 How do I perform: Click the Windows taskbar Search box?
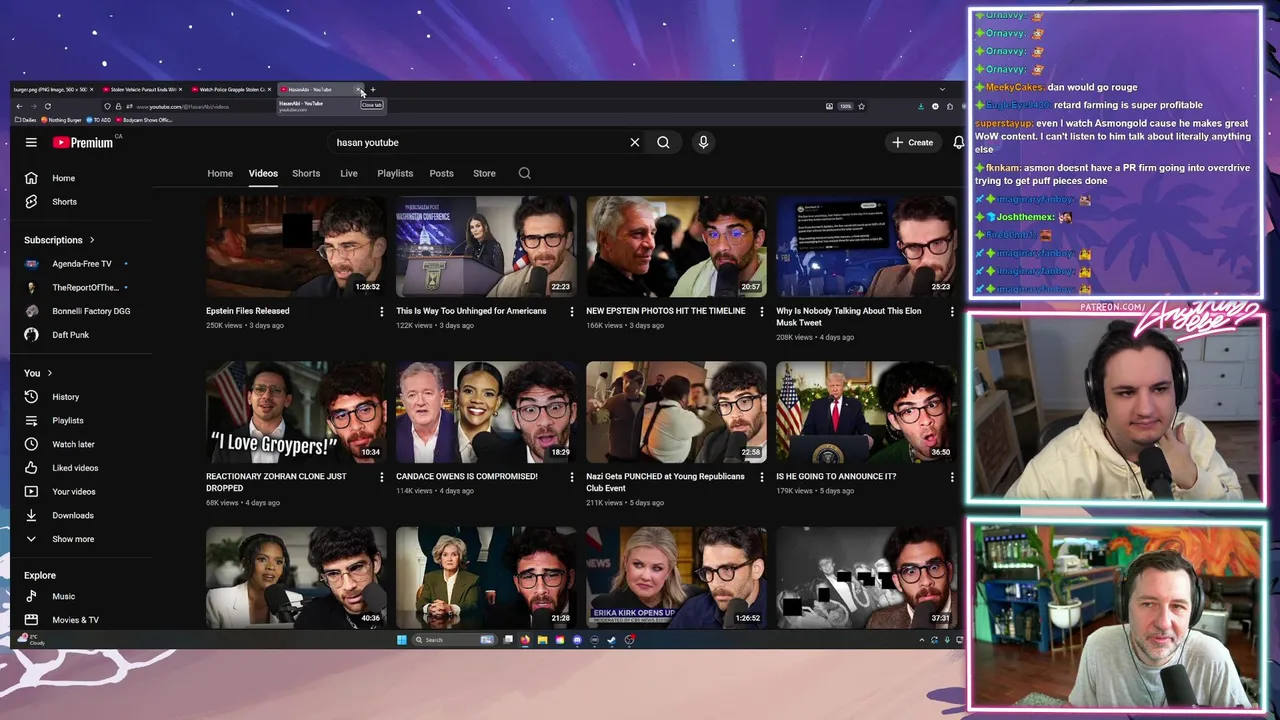tap(454, 640)
